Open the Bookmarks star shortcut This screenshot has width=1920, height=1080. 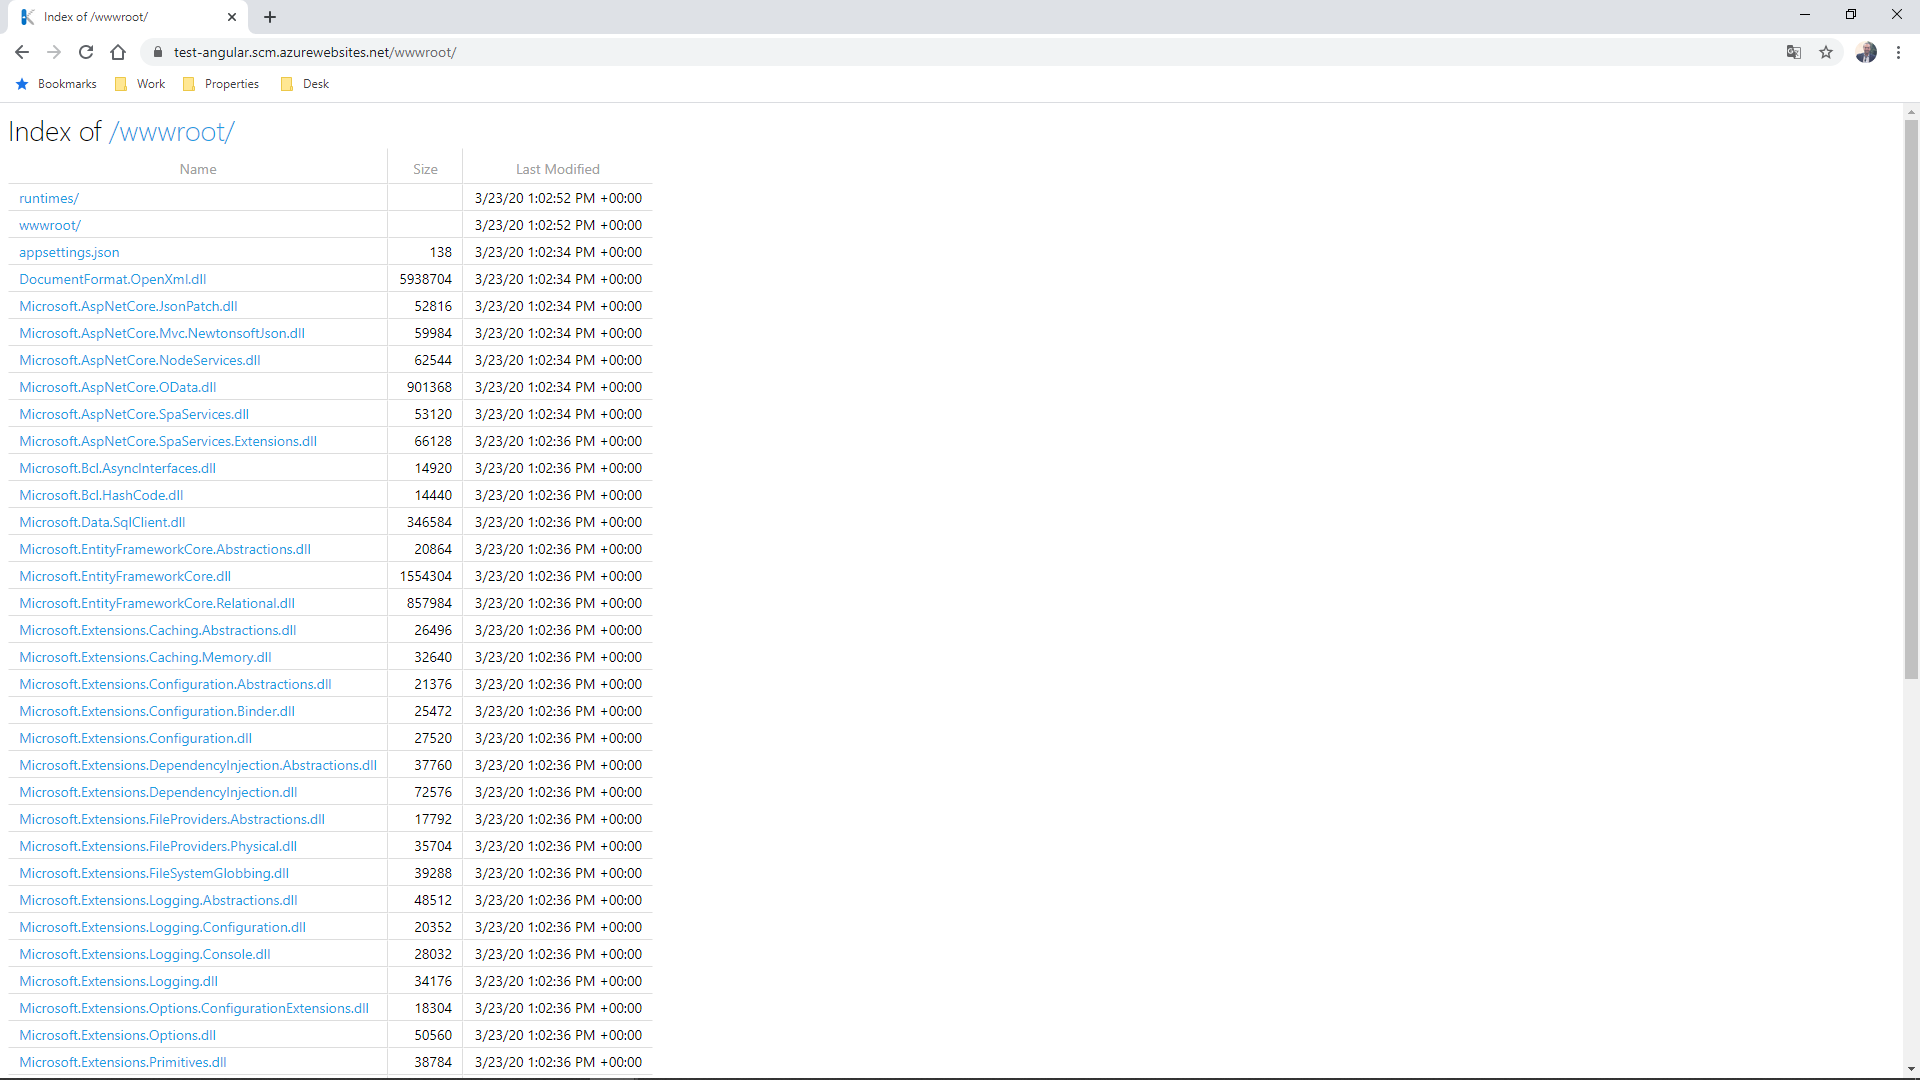[57, 84]
